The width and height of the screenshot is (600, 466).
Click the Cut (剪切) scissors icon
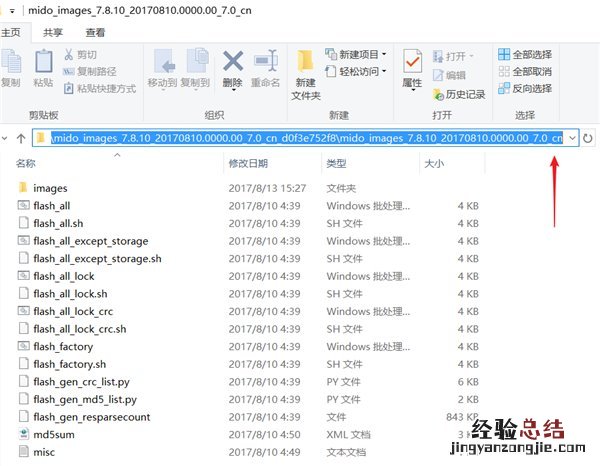coord(69,54)
